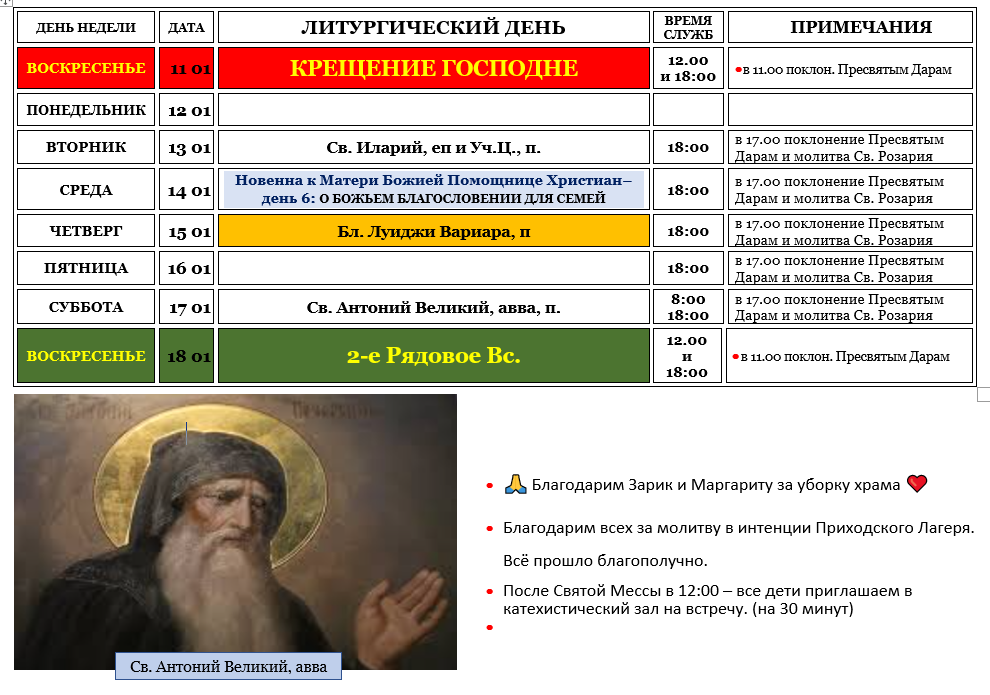Click the green '2-е Рядовое Вс.' cell
Viewport: 990px width, 695px height.
pyautogui.click(x=433, y=356)
